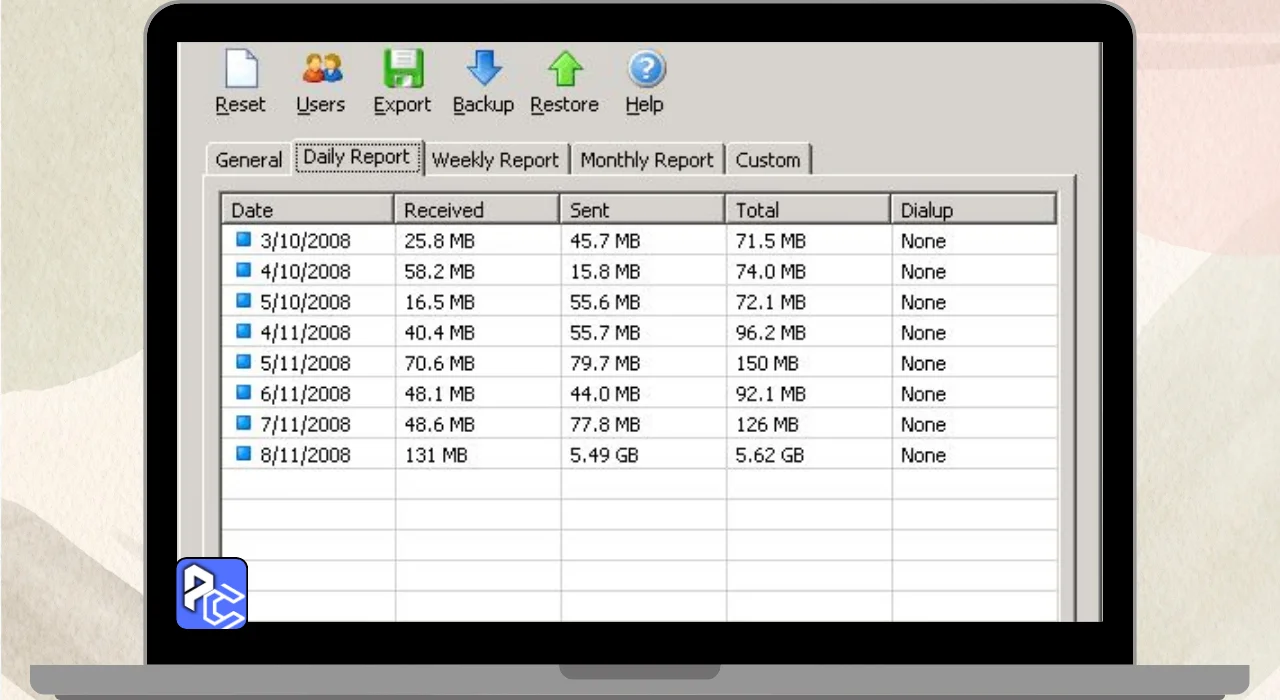Click the 131 MB received value
Screen dimensions: 1280x700
tap(435, 455)
